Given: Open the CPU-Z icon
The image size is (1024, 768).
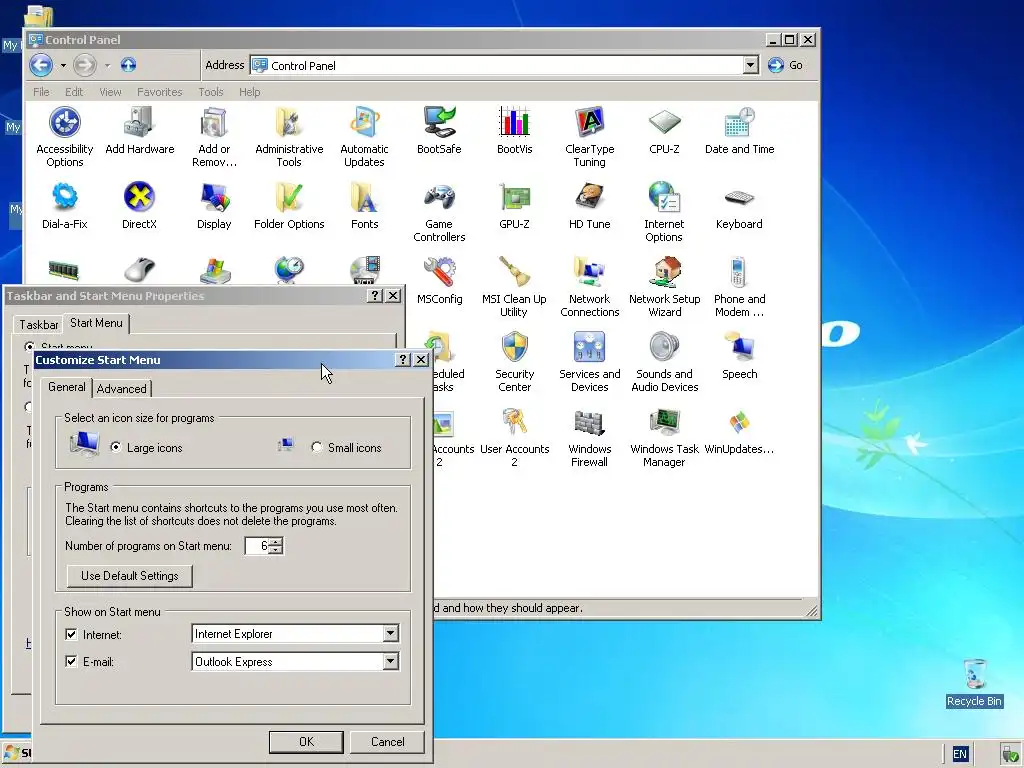Looking at the screenshot, I should [x=664, y=130].
